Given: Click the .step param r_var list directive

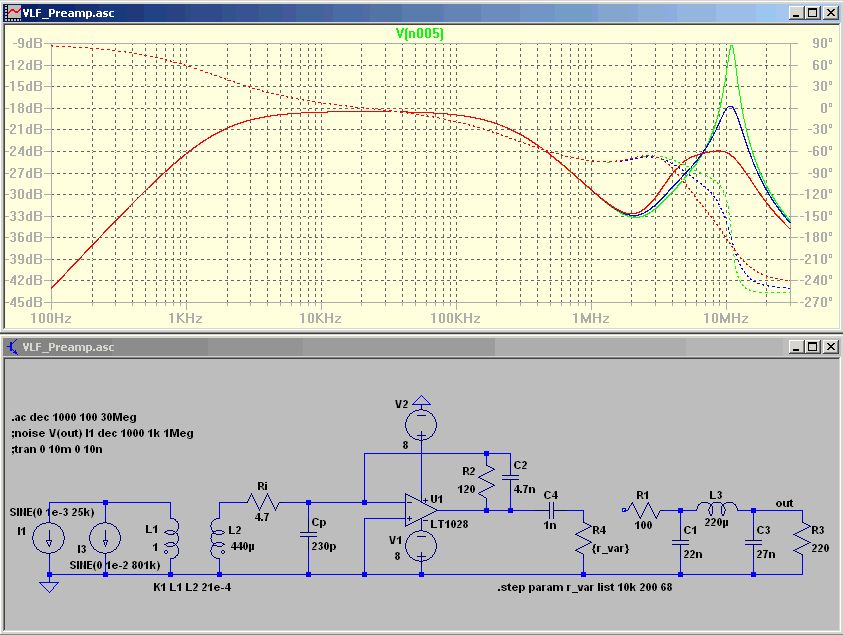Looking at the screenshot, I should point(584,587).
